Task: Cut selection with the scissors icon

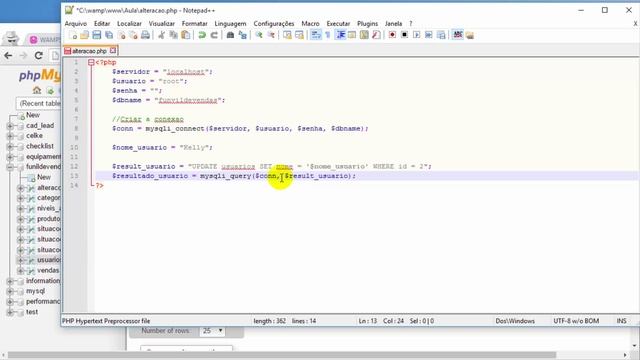Action: pos(162,35)
